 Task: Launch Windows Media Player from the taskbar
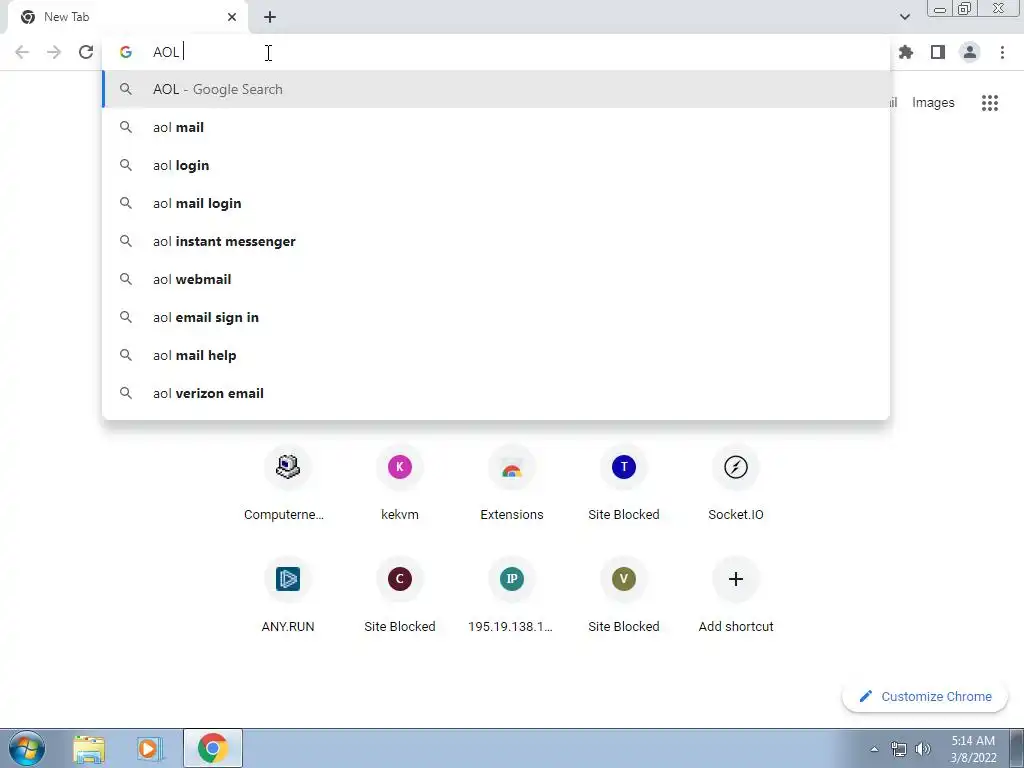(150, 748)
